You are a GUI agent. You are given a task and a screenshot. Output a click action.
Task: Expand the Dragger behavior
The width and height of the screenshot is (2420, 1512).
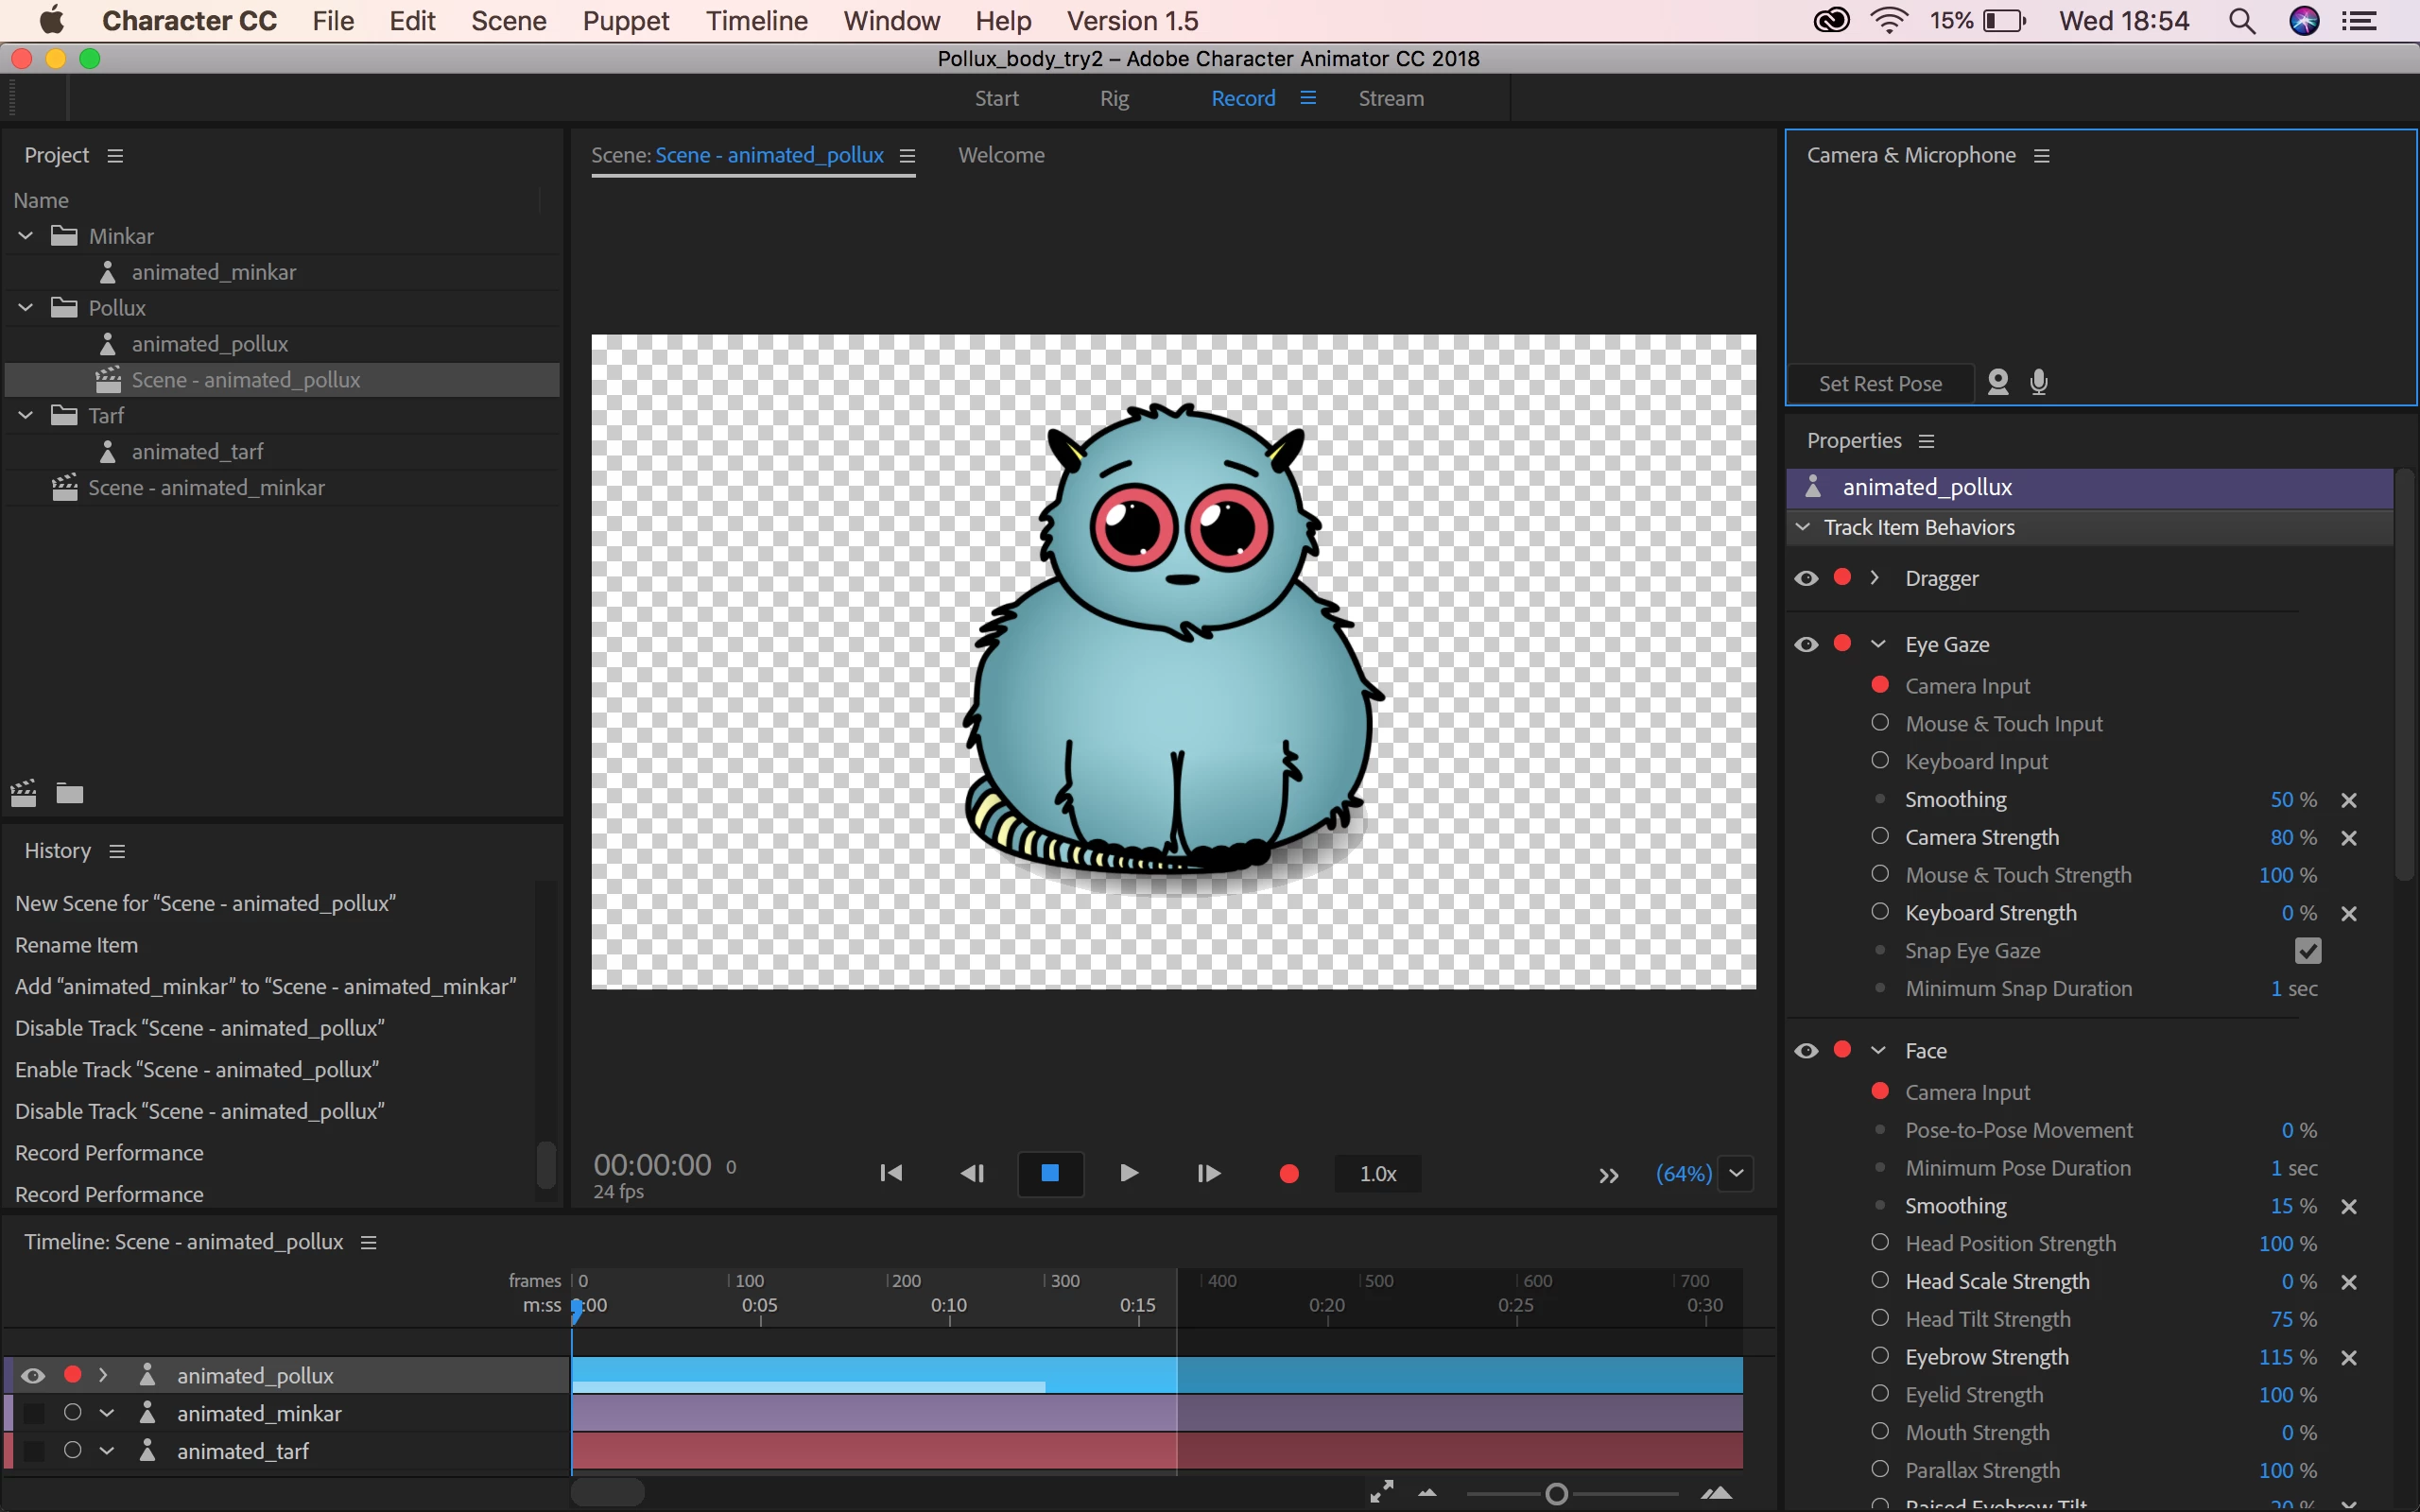pyautogui.click(x=1875, y=577)
